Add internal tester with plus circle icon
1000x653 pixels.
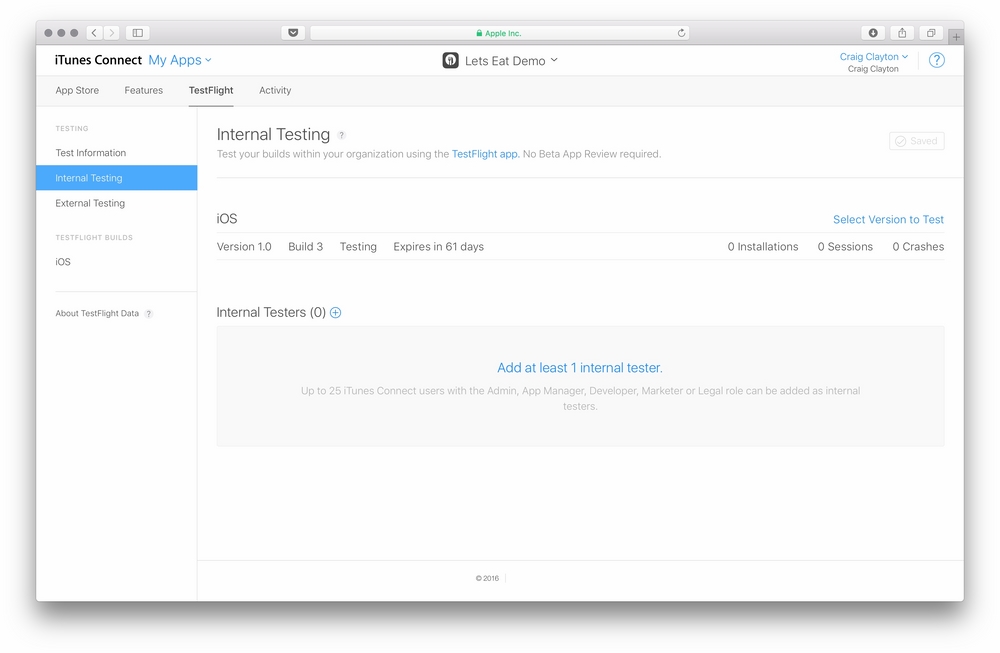335,312
